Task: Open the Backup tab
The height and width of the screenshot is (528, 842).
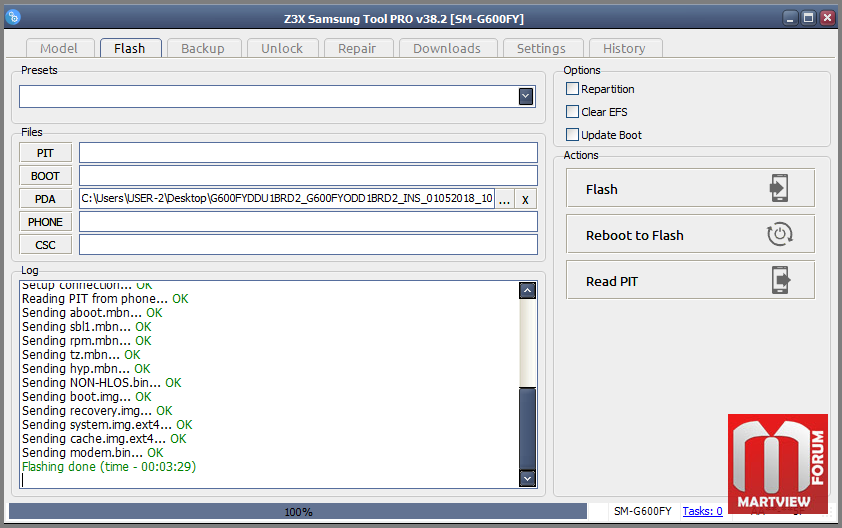Action: 204,48
